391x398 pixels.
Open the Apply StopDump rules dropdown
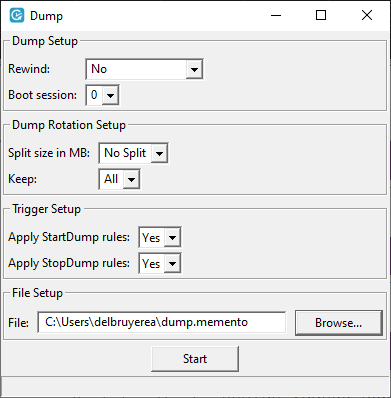point(160,263)
